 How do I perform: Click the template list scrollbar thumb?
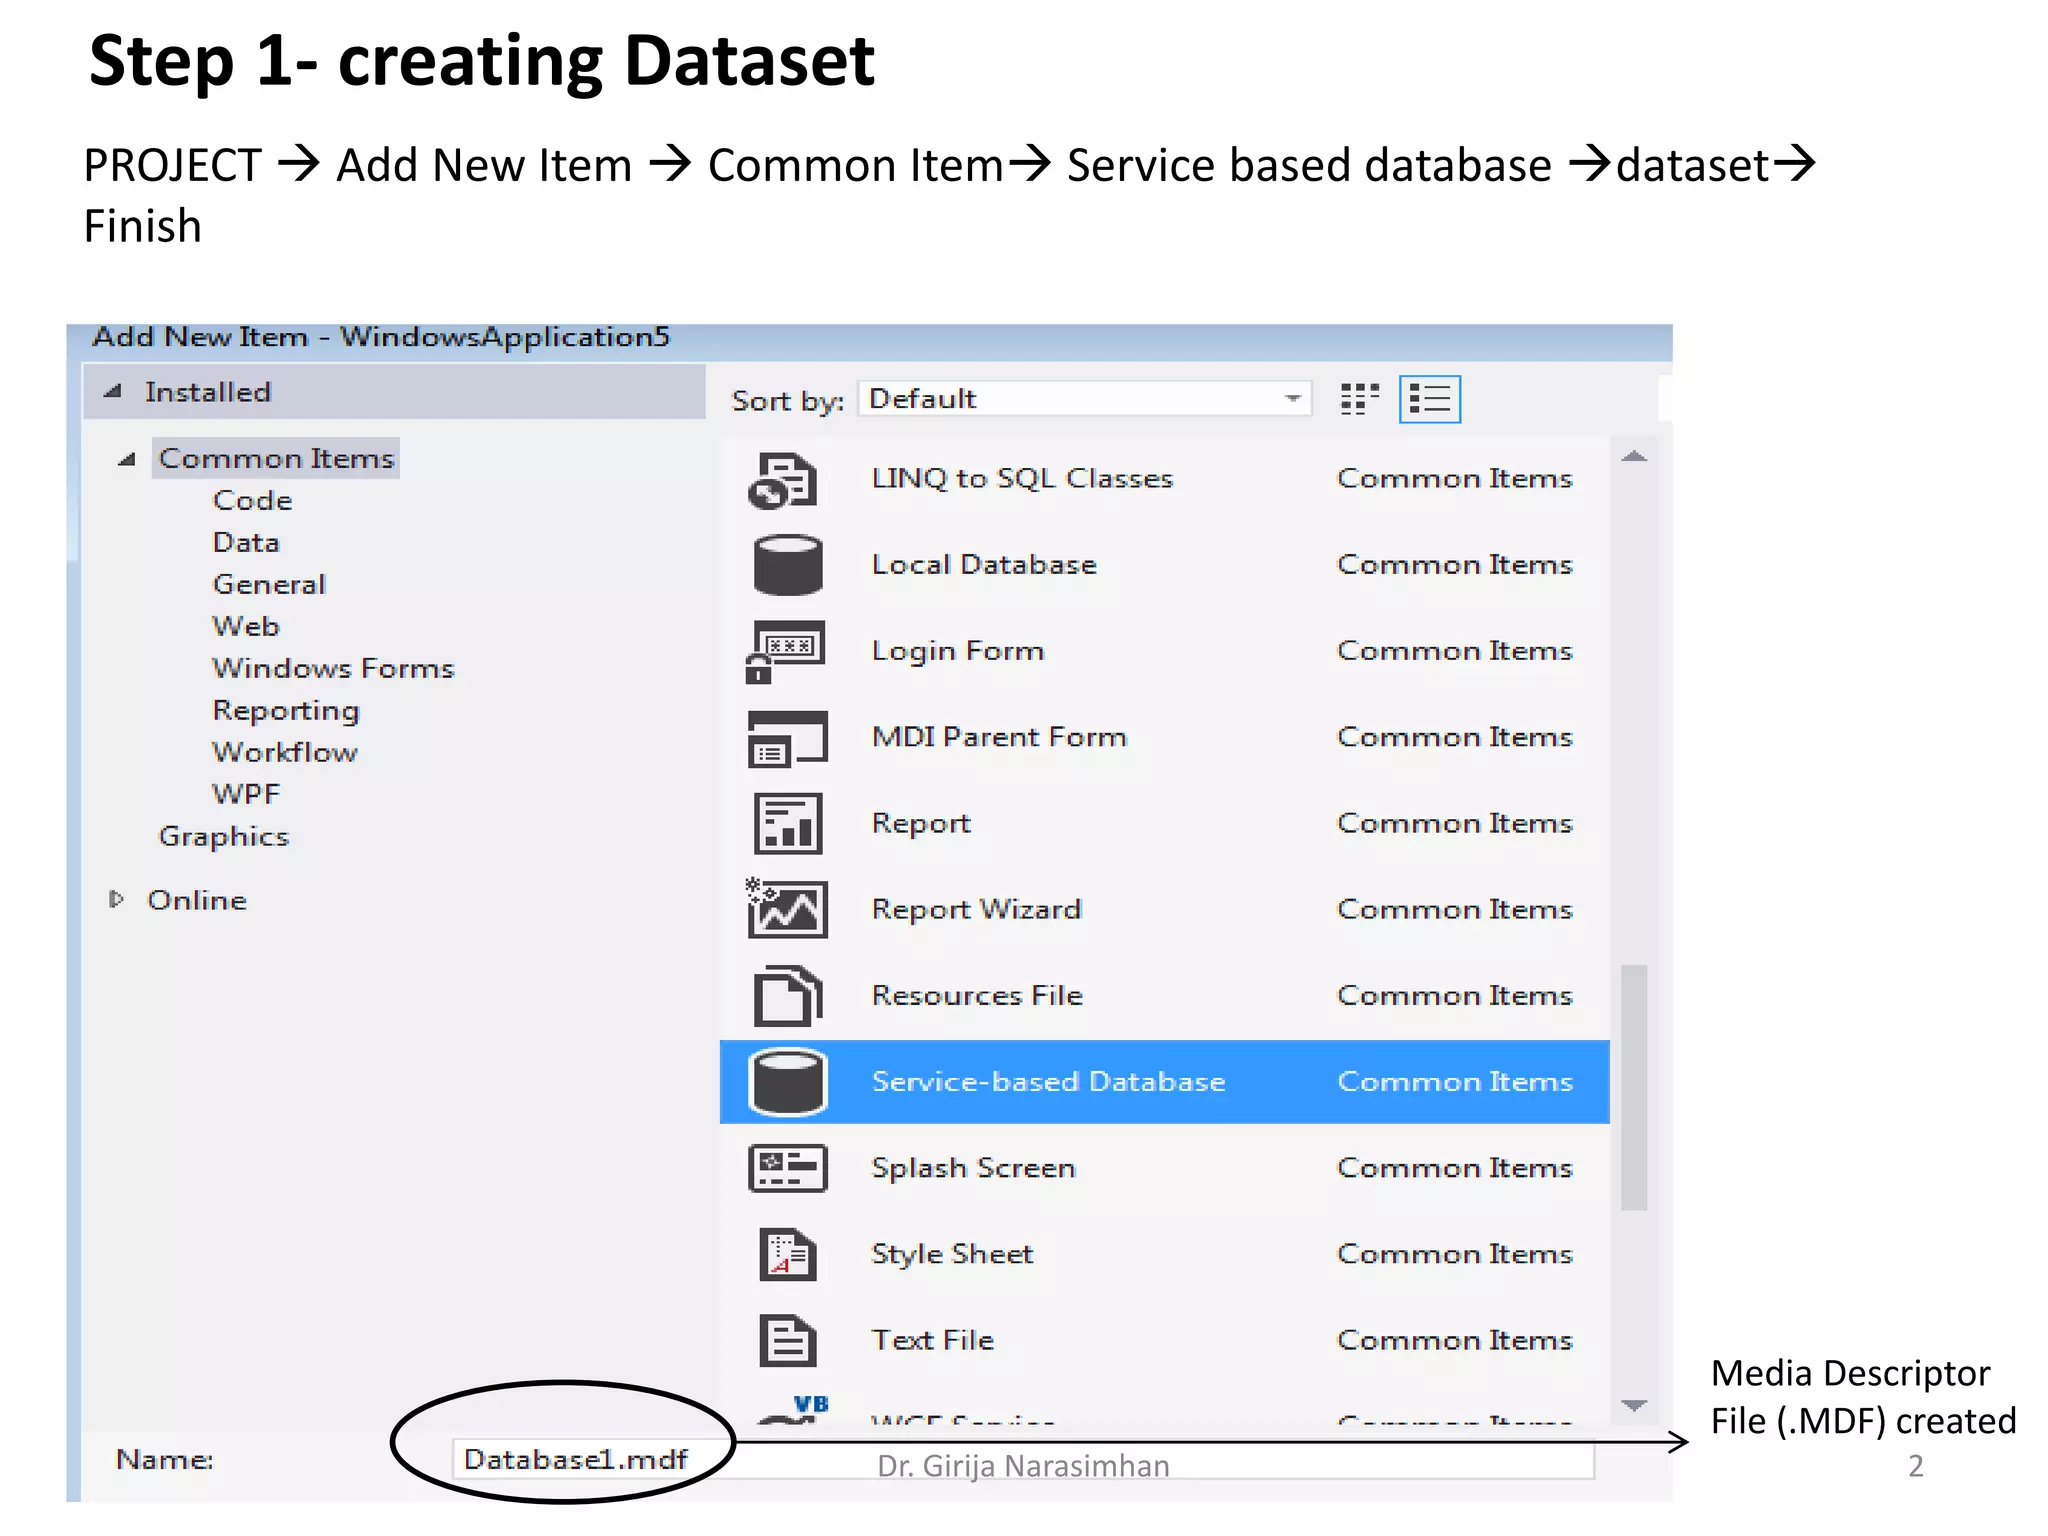coord(1633,1087)
